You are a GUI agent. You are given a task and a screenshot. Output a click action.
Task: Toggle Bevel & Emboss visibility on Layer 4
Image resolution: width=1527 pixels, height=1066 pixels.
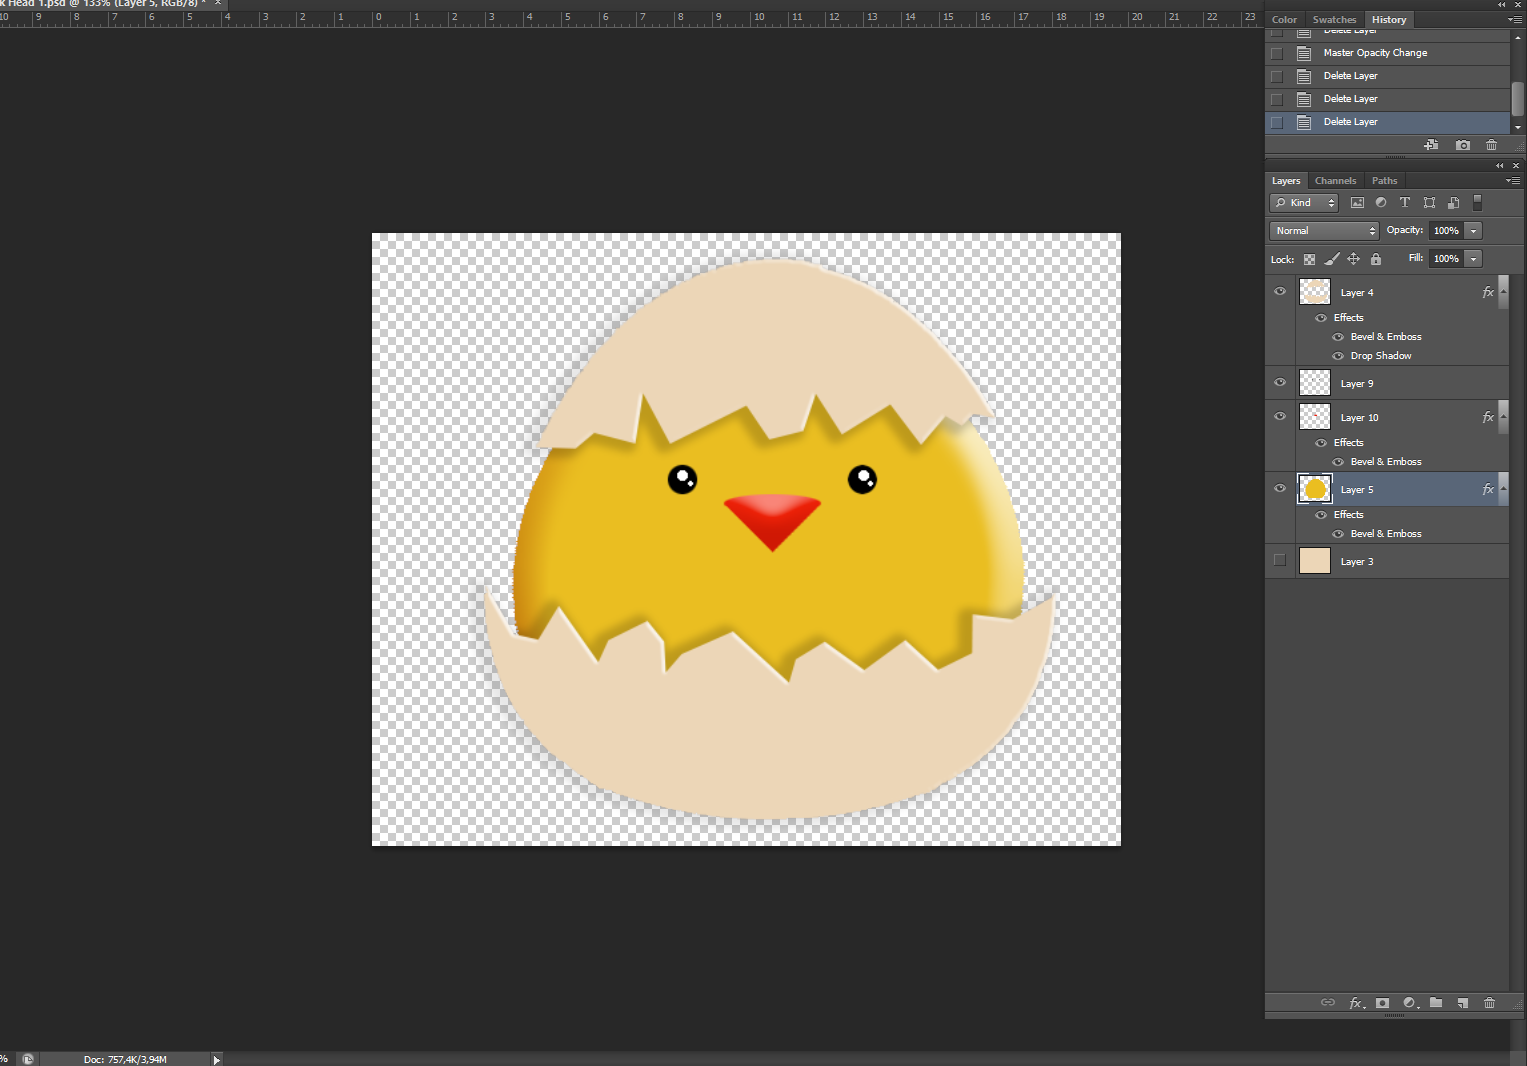pos(1338,337)
